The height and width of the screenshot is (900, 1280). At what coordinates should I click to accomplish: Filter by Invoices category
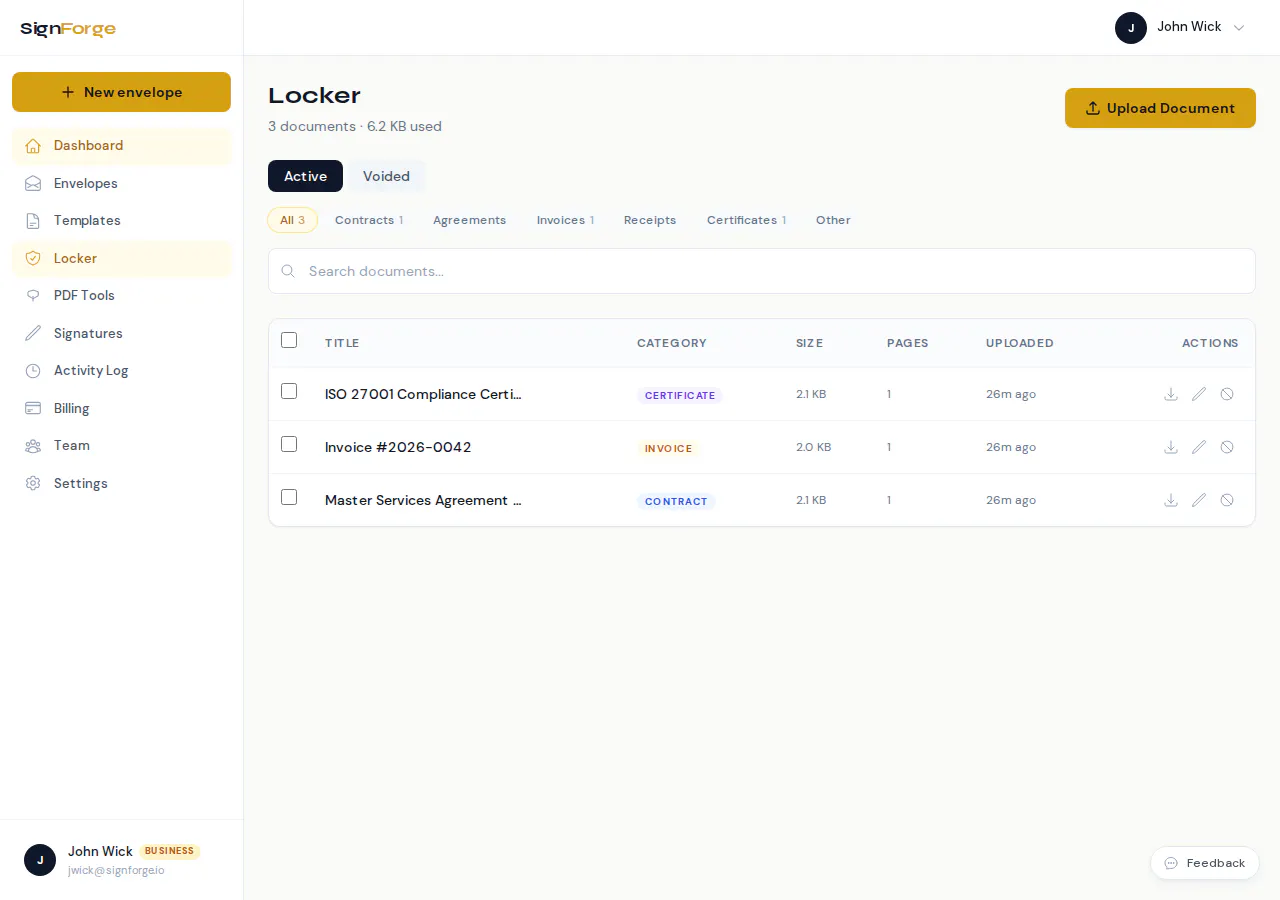coord(565,220)
